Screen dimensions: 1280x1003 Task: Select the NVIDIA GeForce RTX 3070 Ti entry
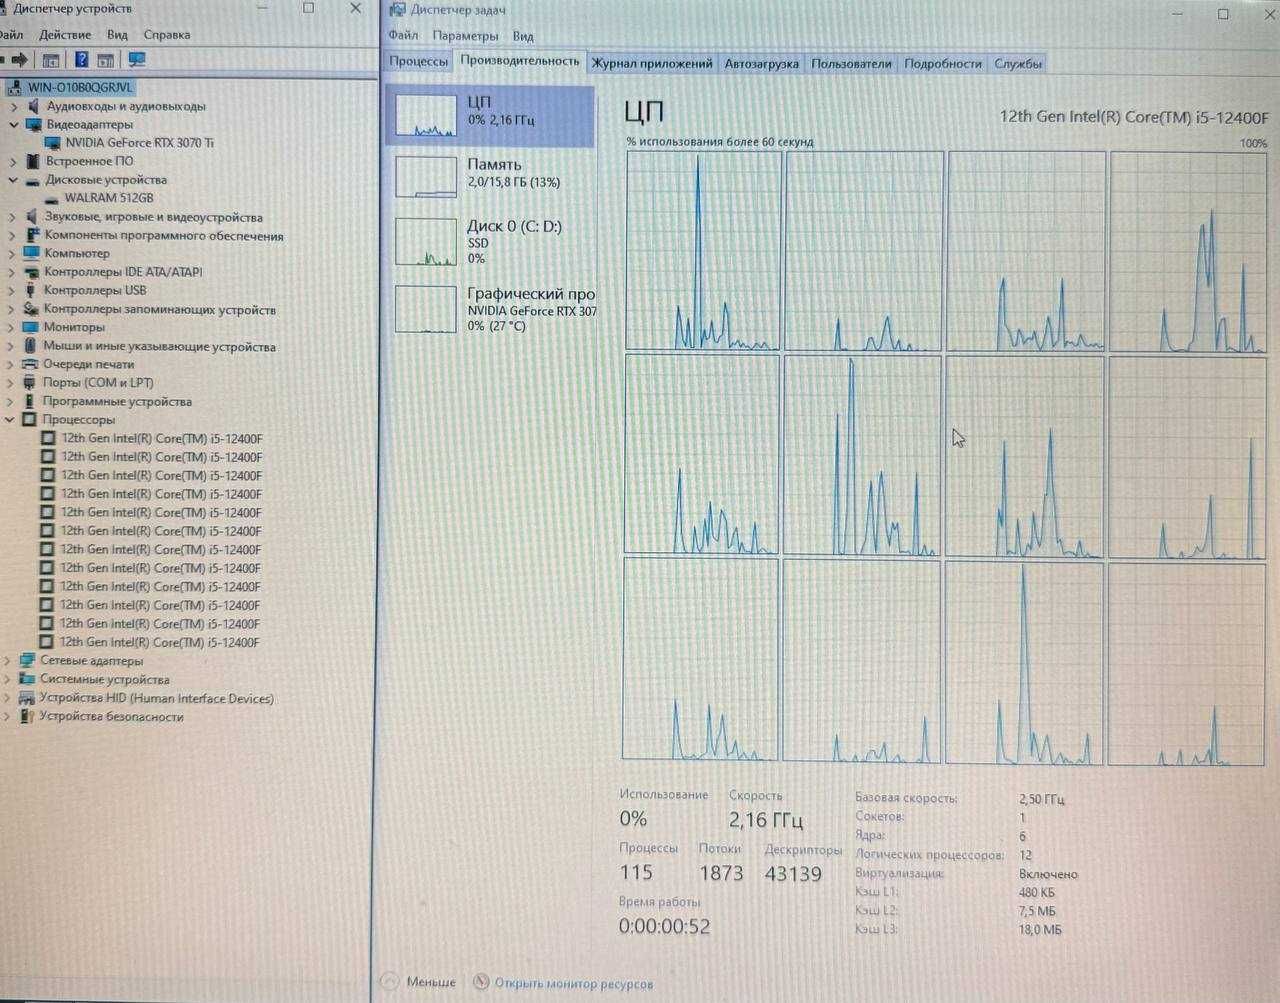pos(140,143)
